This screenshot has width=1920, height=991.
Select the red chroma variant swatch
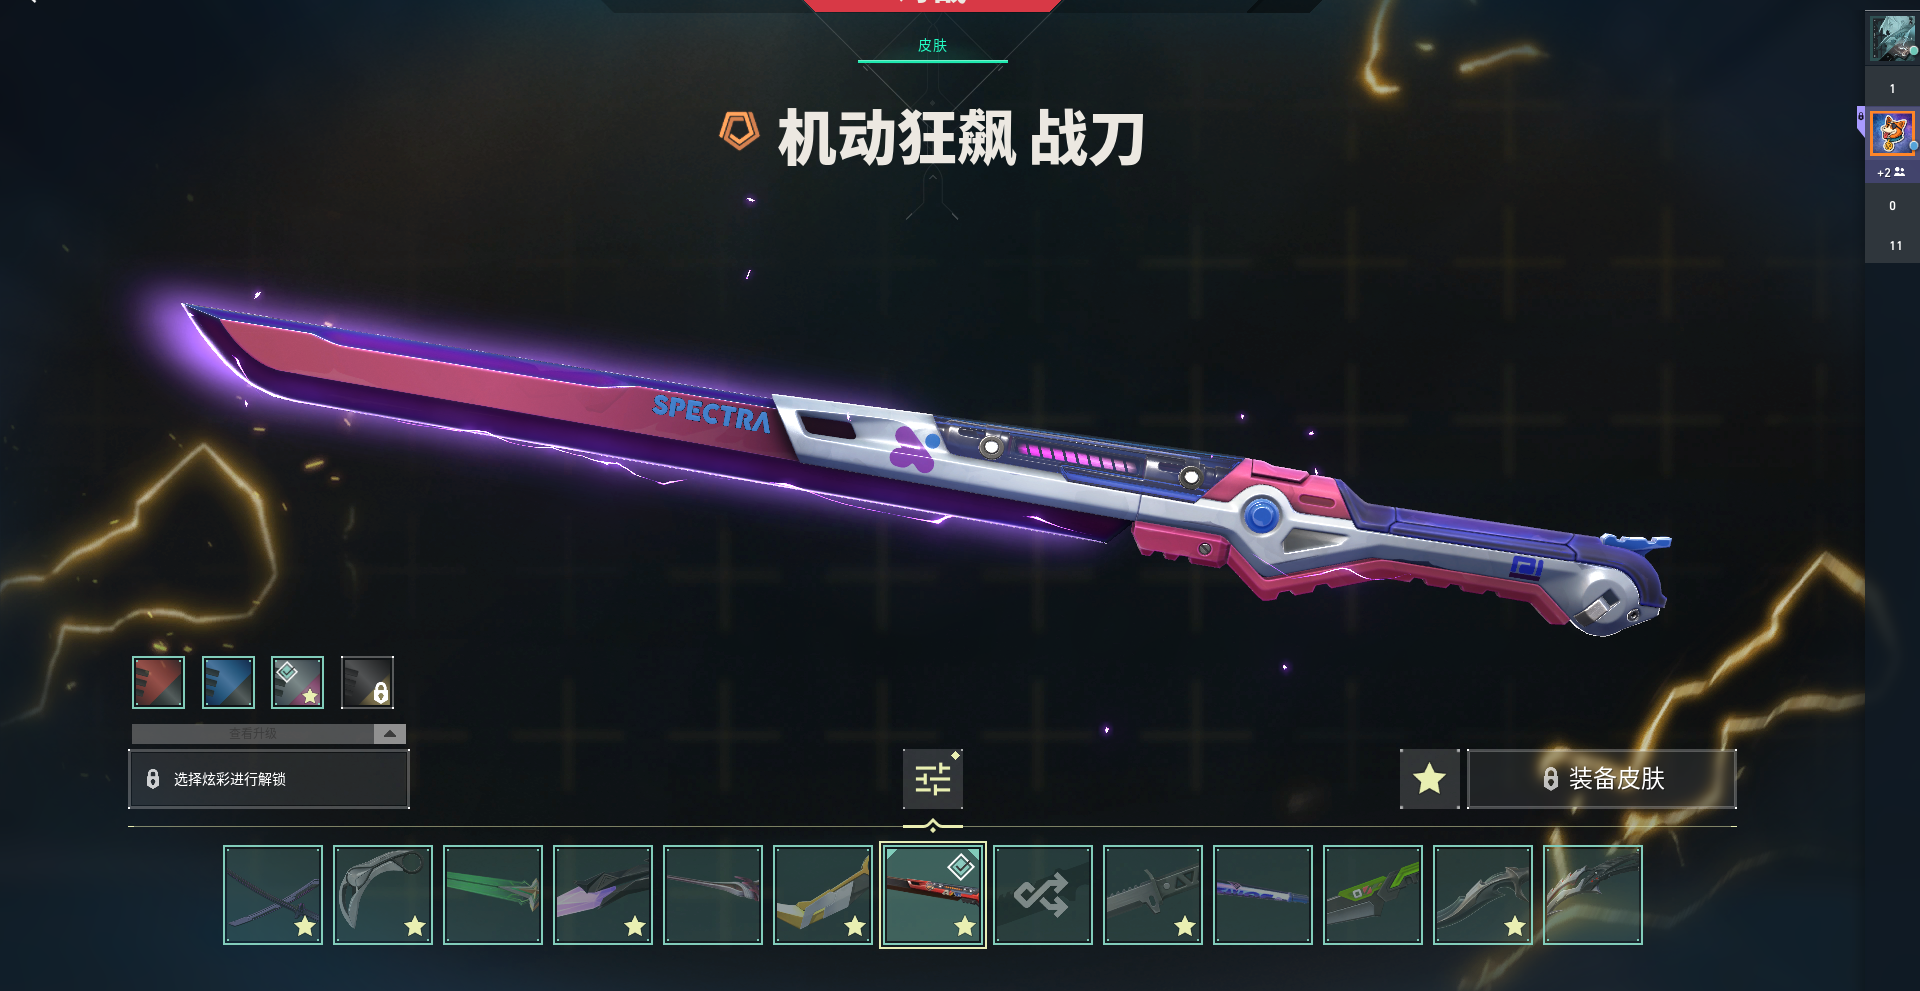click(x=159, y=682)
